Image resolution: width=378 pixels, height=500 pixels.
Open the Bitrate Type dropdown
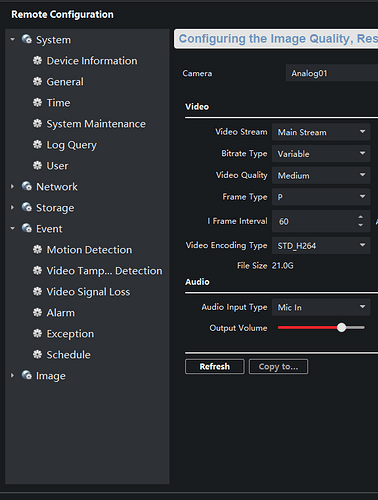(321, 154)
